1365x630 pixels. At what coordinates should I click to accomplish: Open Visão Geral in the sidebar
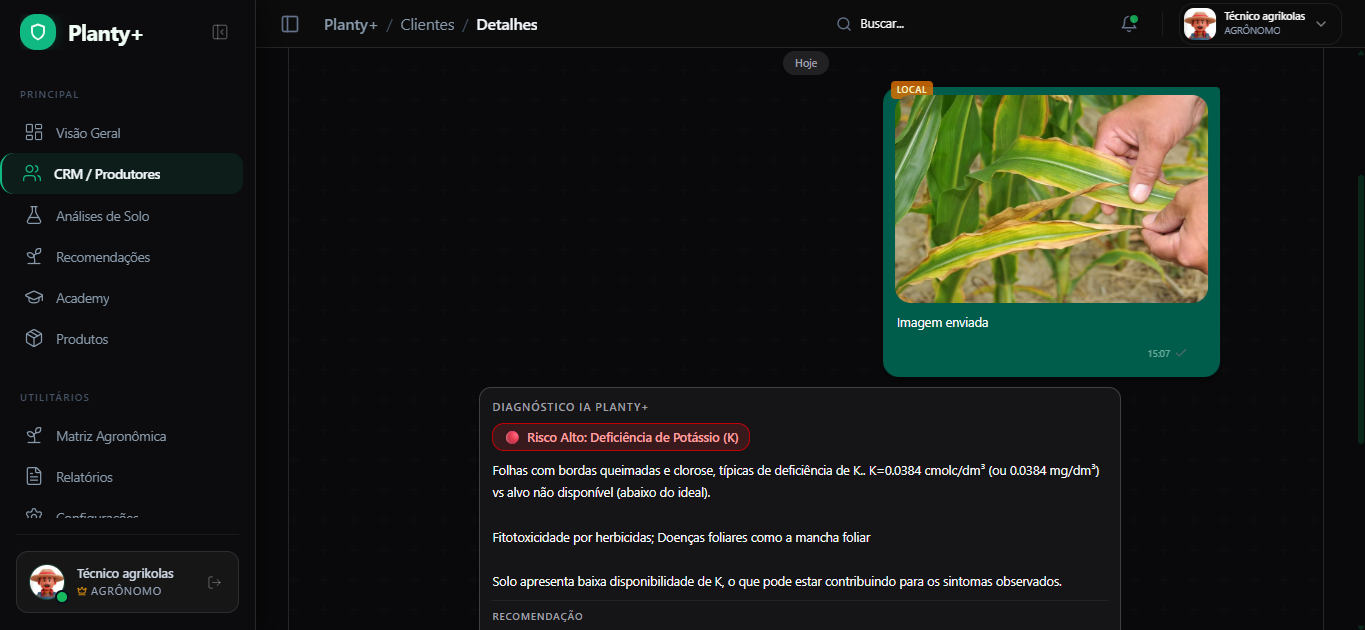[x=88, y=133]
